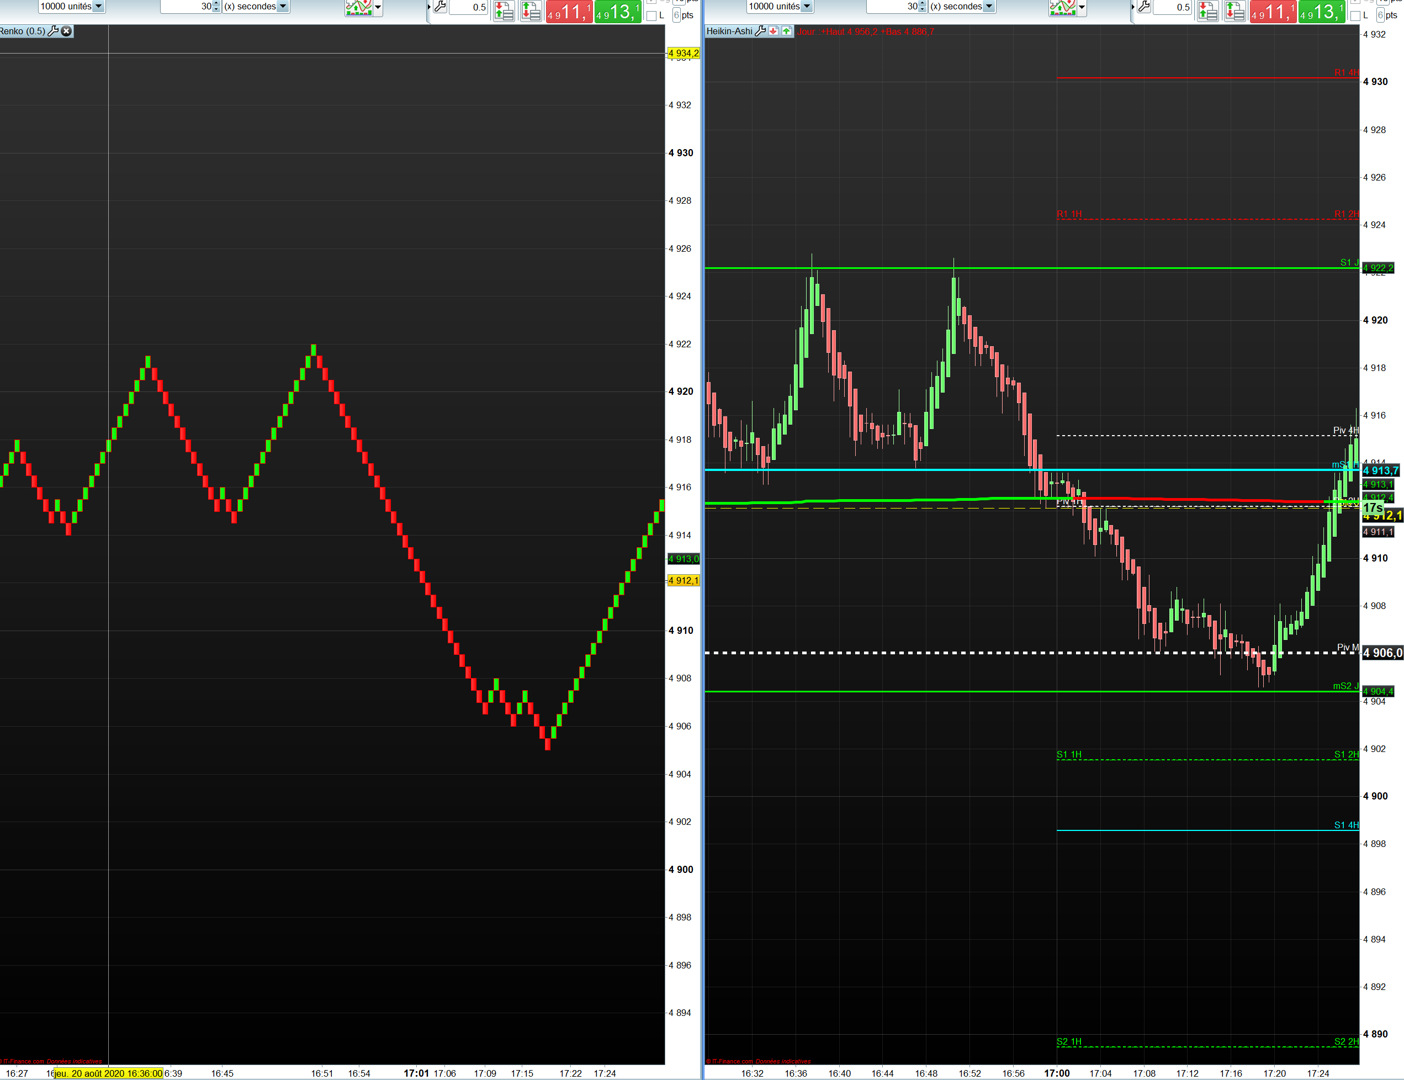Click the 0.5 value field in left panel

(x=468, y=7)
